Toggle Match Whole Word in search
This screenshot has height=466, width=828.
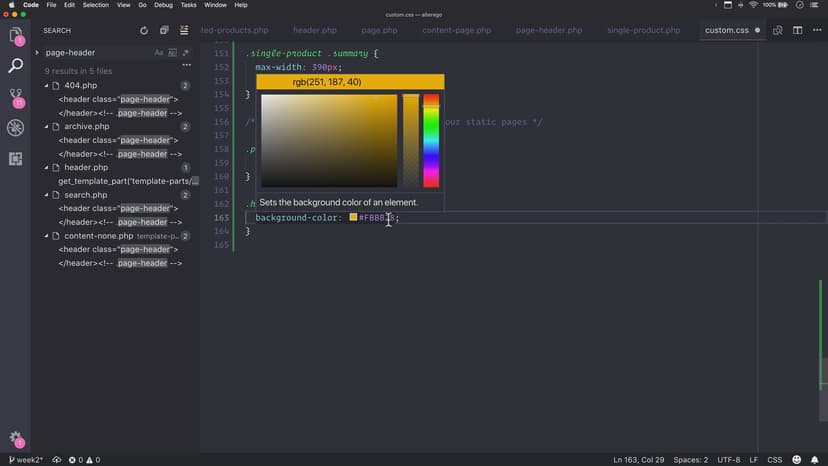pos(173,52)
